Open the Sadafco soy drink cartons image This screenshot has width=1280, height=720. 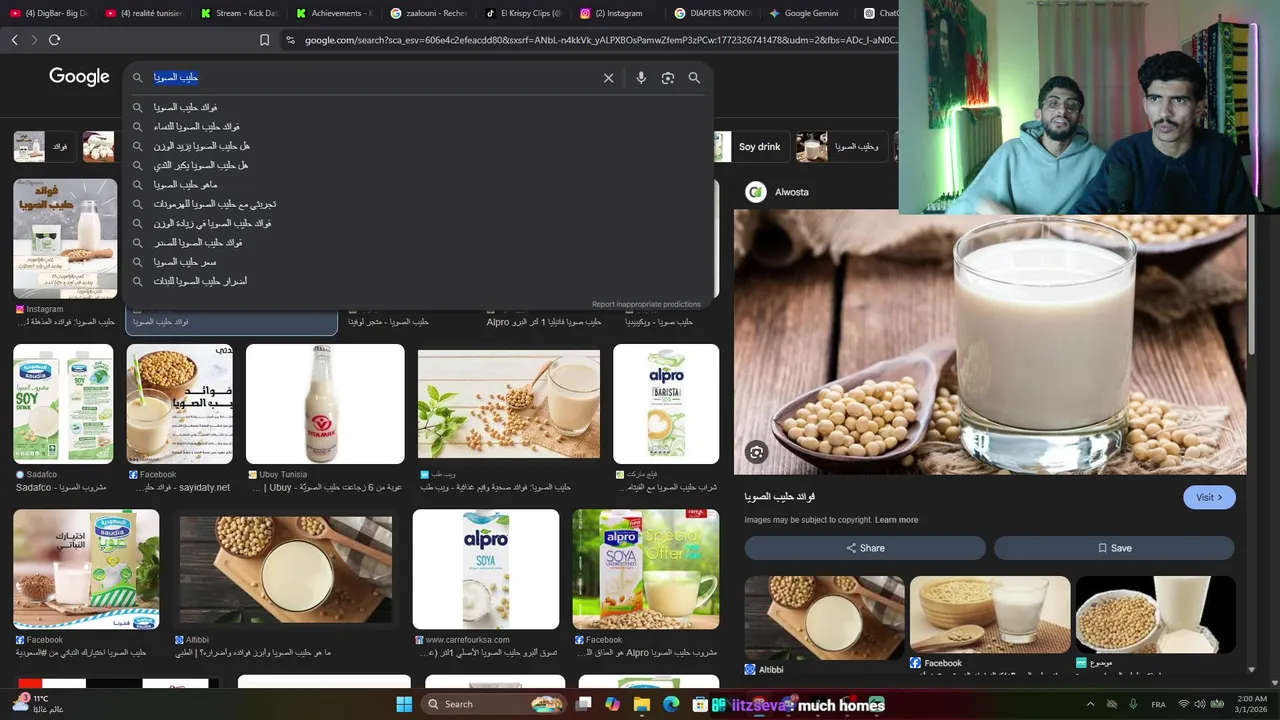click(x=63, y=404)
